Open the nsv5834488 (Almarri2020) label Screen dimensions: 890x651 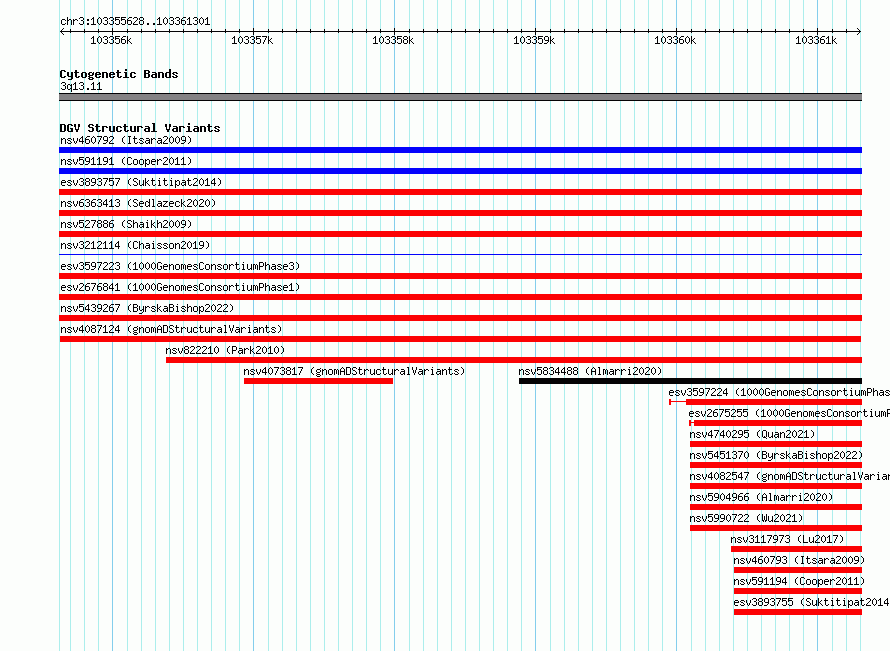pos(590,371)
